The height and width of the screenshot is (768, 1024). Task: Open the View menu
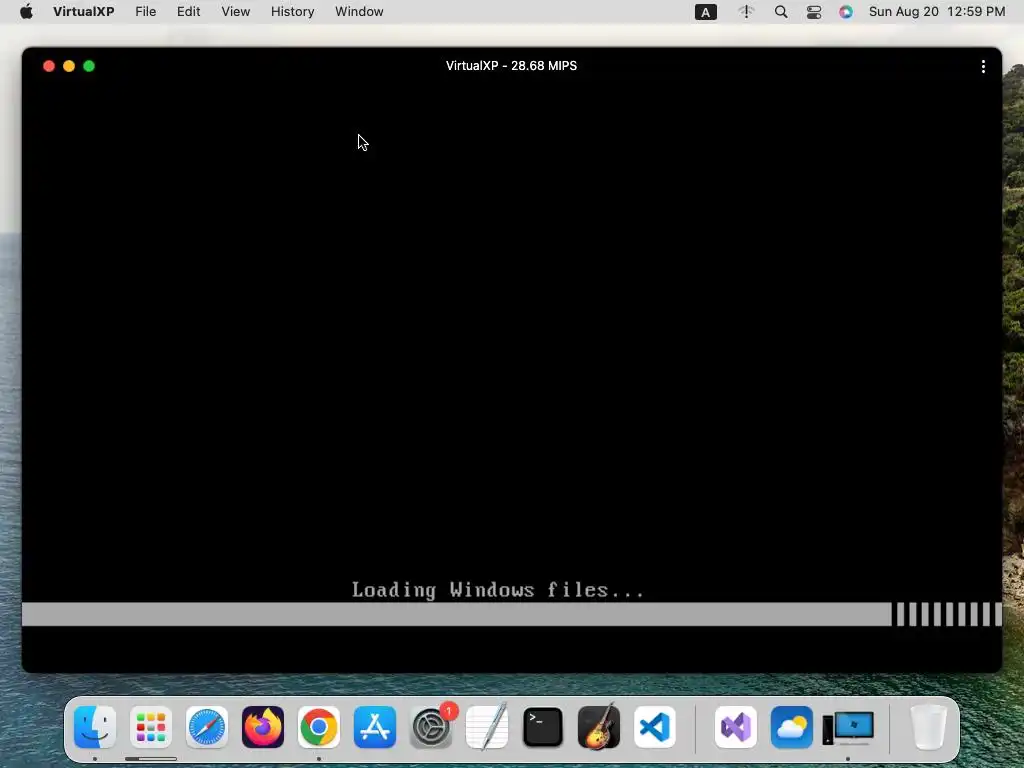[235, 12]
